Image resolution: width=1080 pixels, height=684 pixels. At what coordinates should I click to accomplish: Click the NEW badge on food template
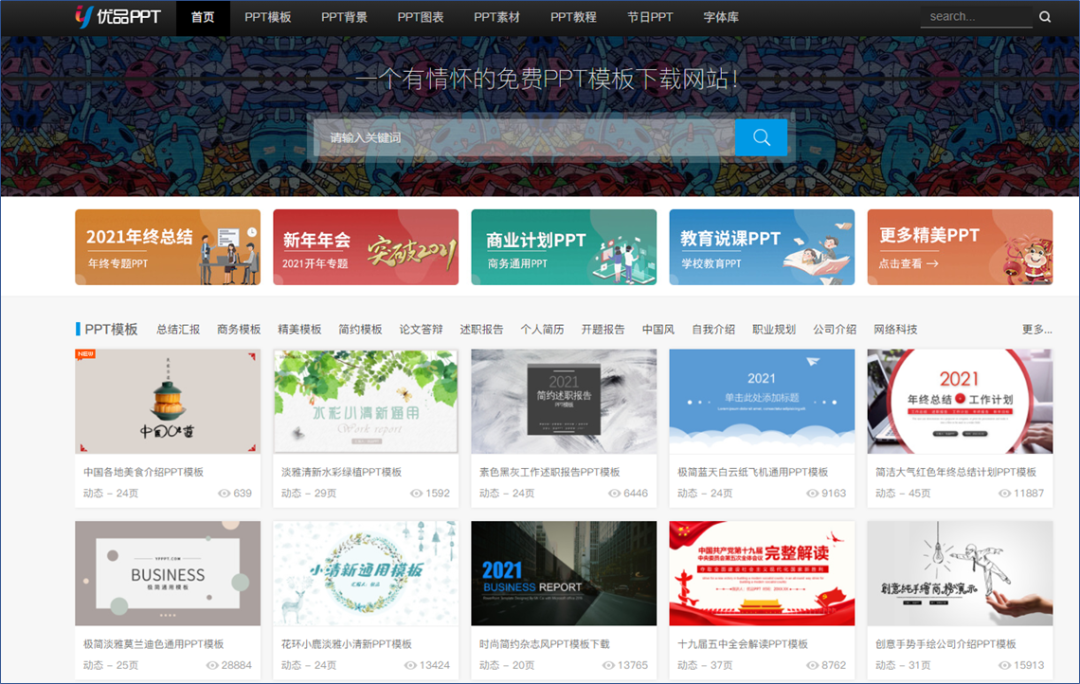(85, 354)
